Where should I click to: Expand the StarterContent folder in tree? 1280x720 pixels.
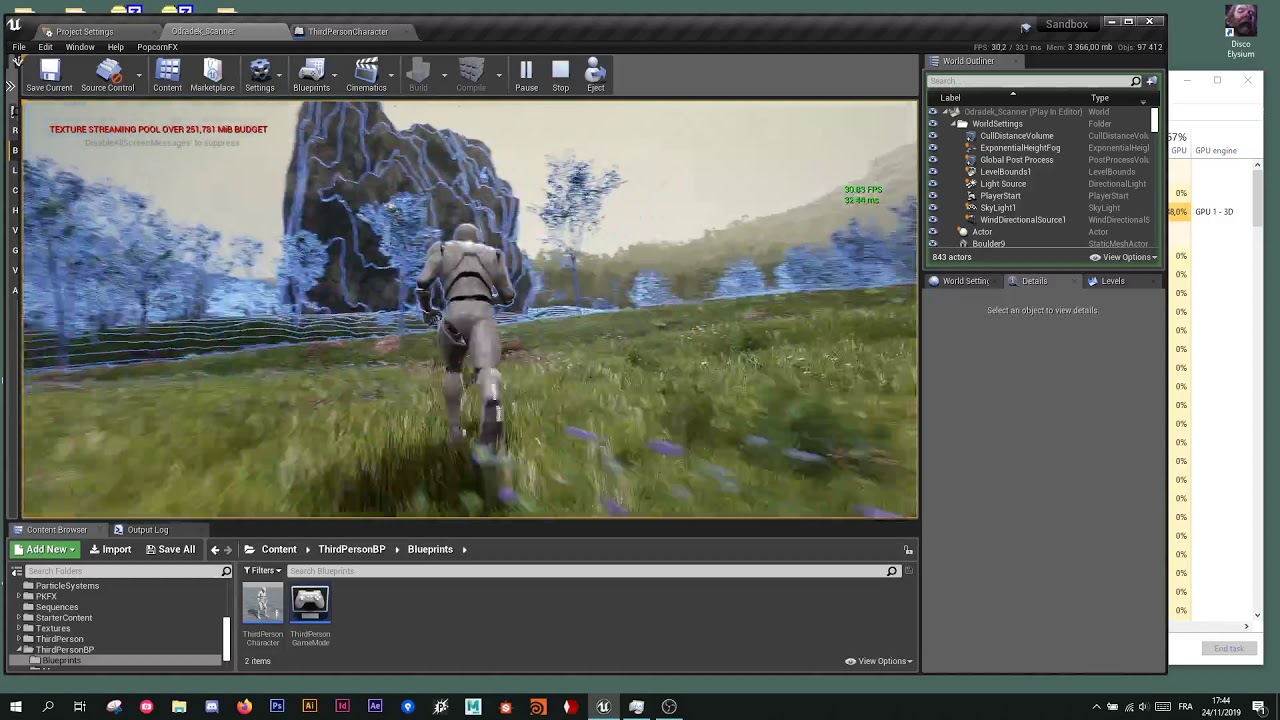coord(19,618)
